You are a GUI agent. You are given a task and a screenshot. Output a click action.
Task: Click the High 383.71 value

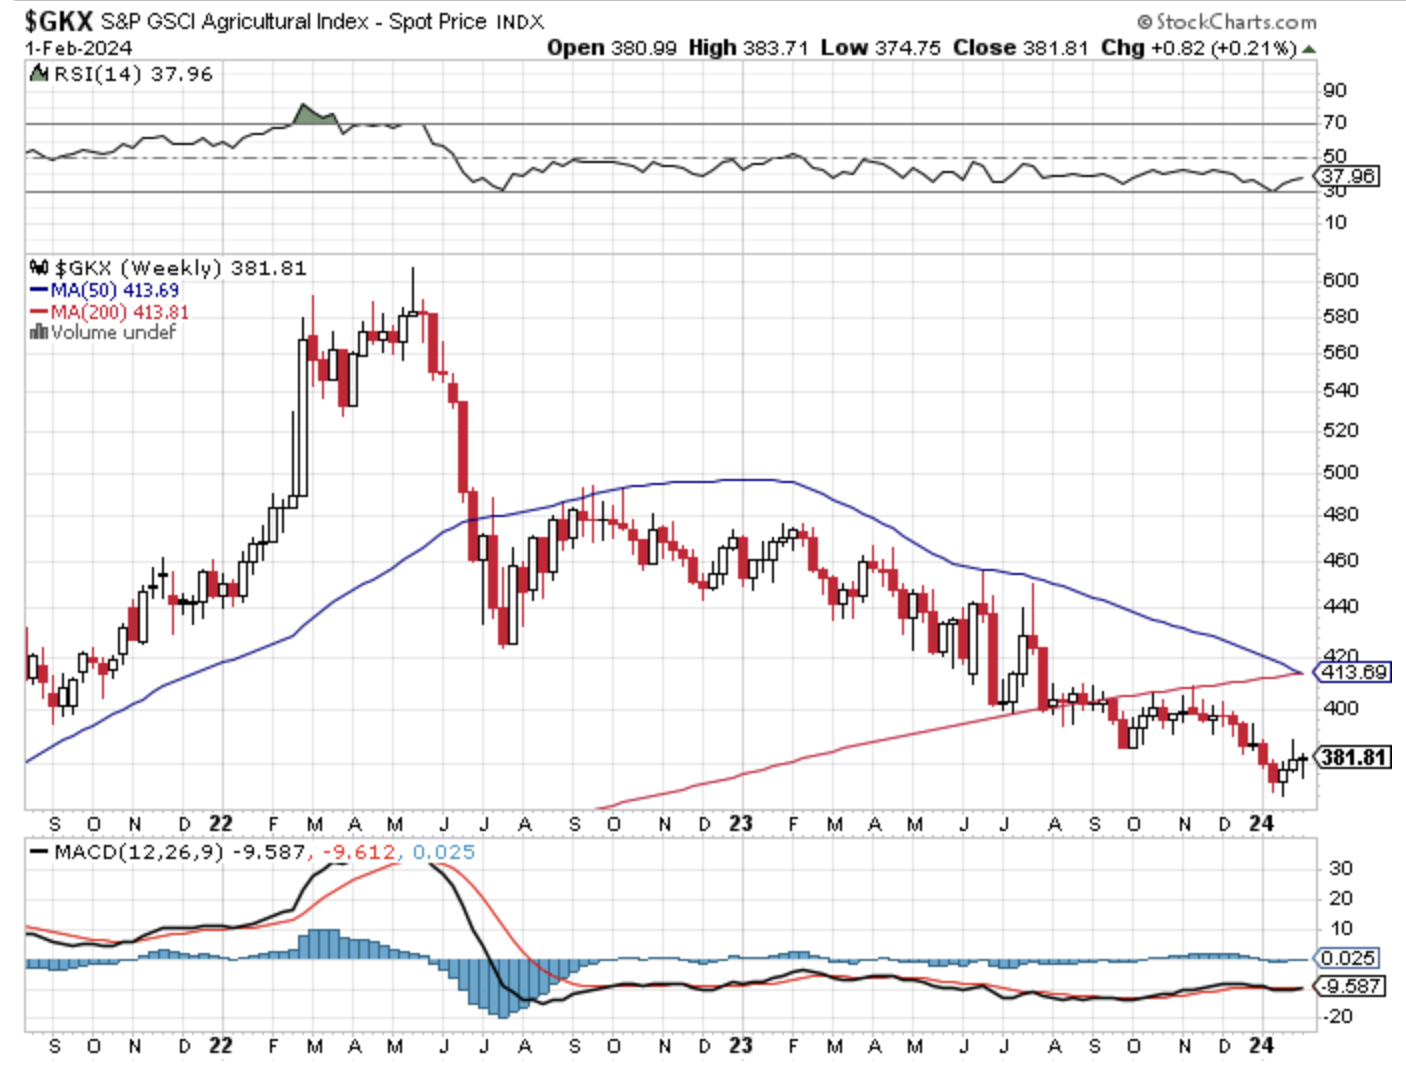[748, 48]
